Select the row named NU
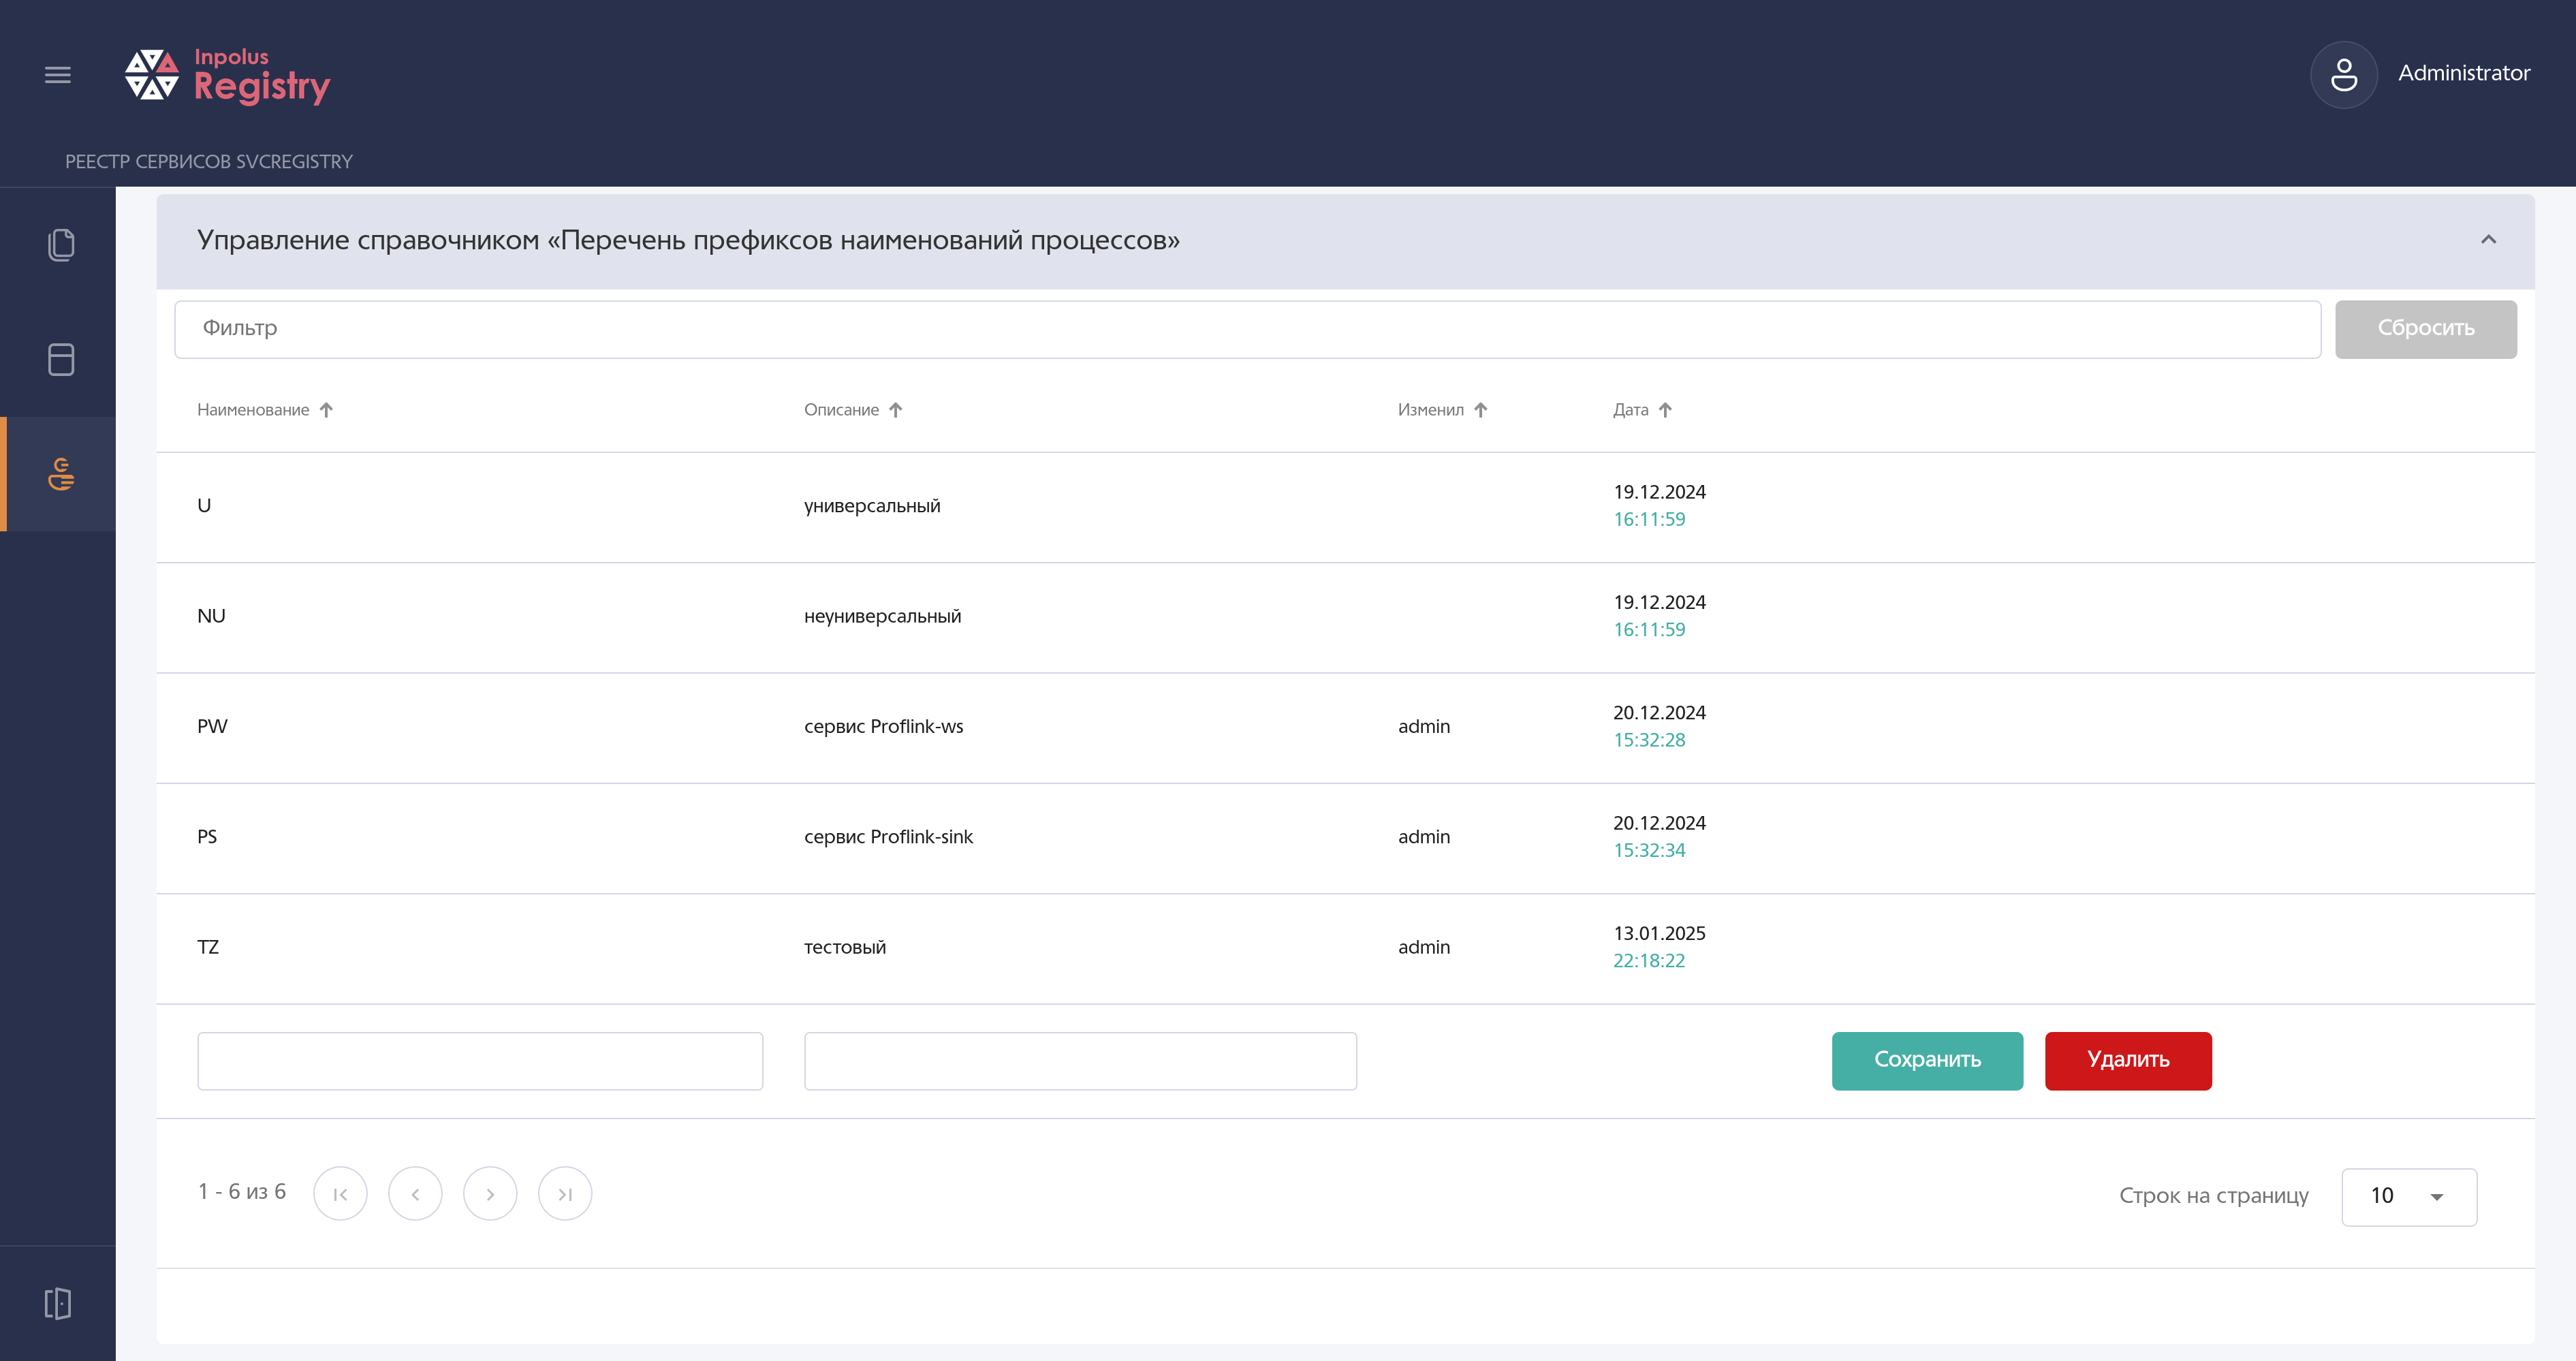The width and height of the screenshot is (2576, 1361). coord(1345,617)
